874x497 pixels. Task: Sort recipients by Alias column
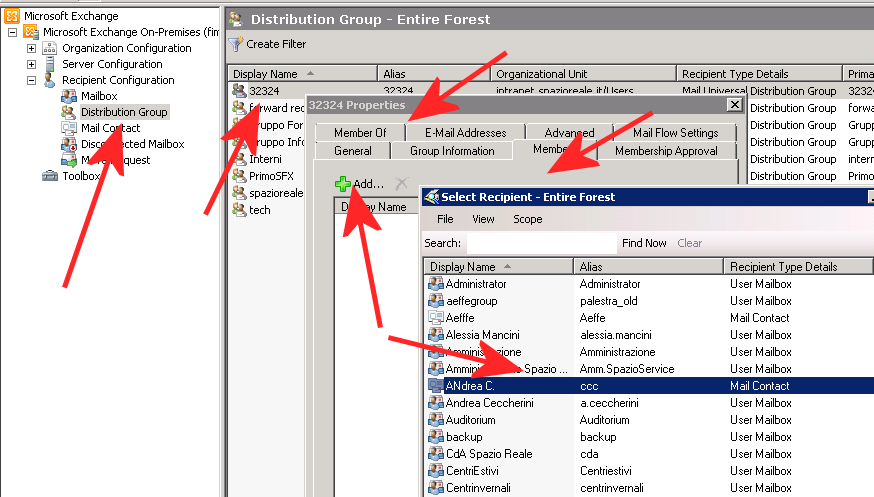click(648, 267)
